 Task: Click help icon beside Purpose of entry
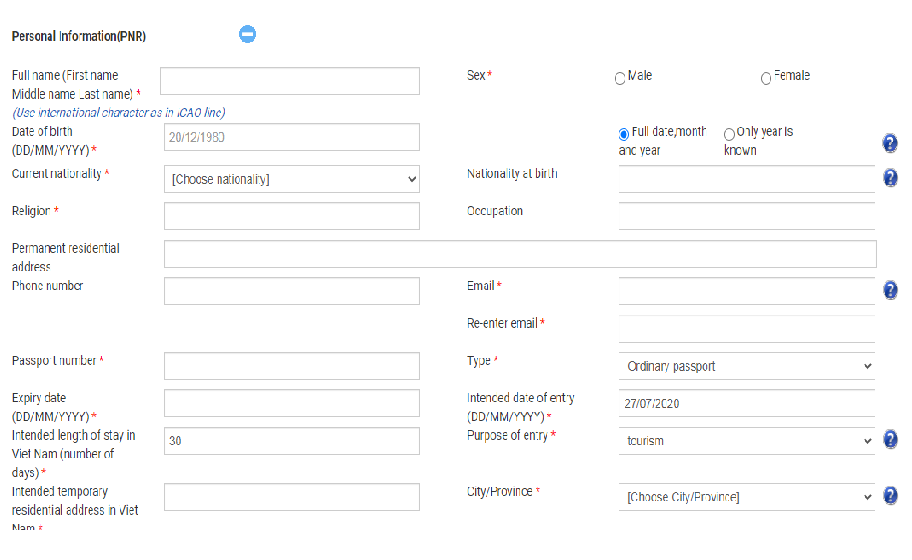click(x=890, y=440)
